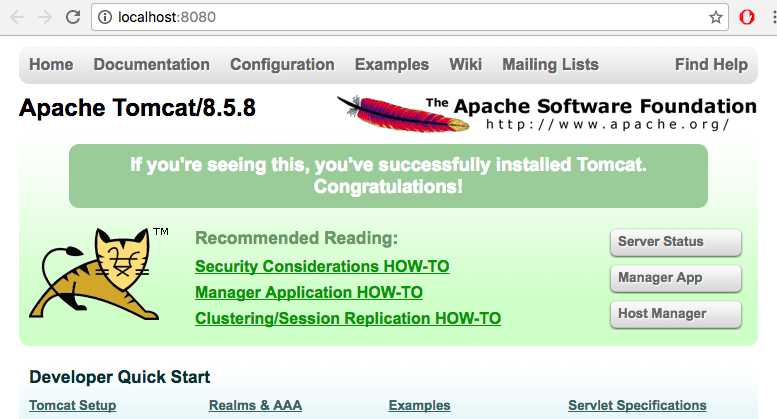The width and height of the screenshot is (777, 419).
Task: Open Examples link under Developer Quick Start
Action: click(419, 405)
